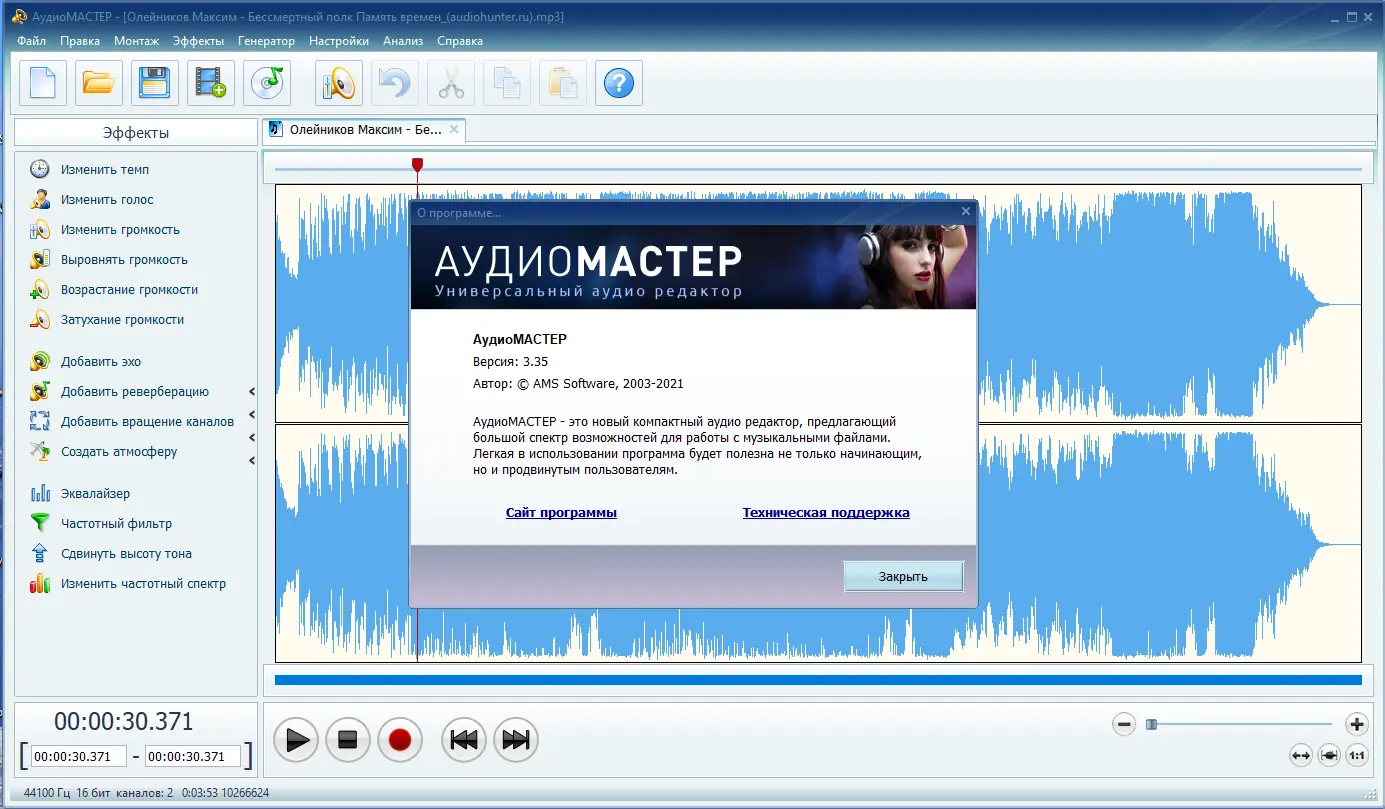
Task: Click the zoom slider handle
Action: (1151, 724)
